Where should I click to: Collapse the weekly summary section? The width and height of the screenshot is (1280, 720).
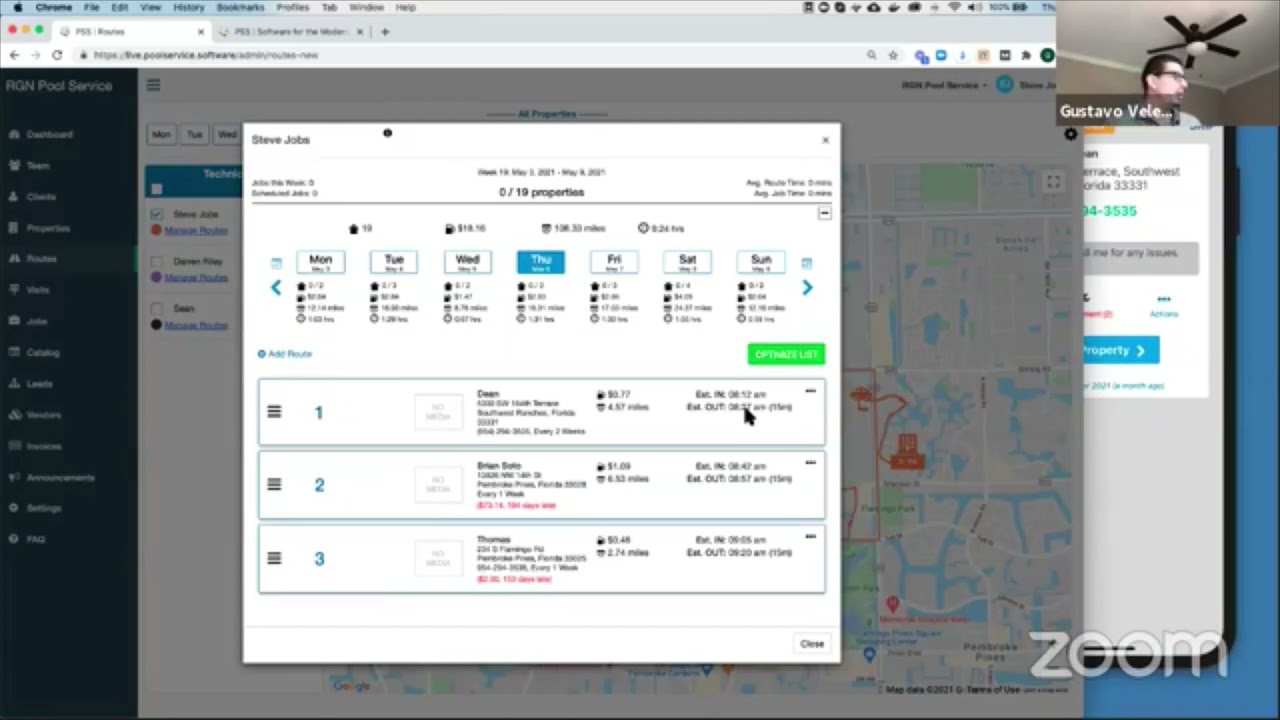pyautogui.click(x=824, y=212)
